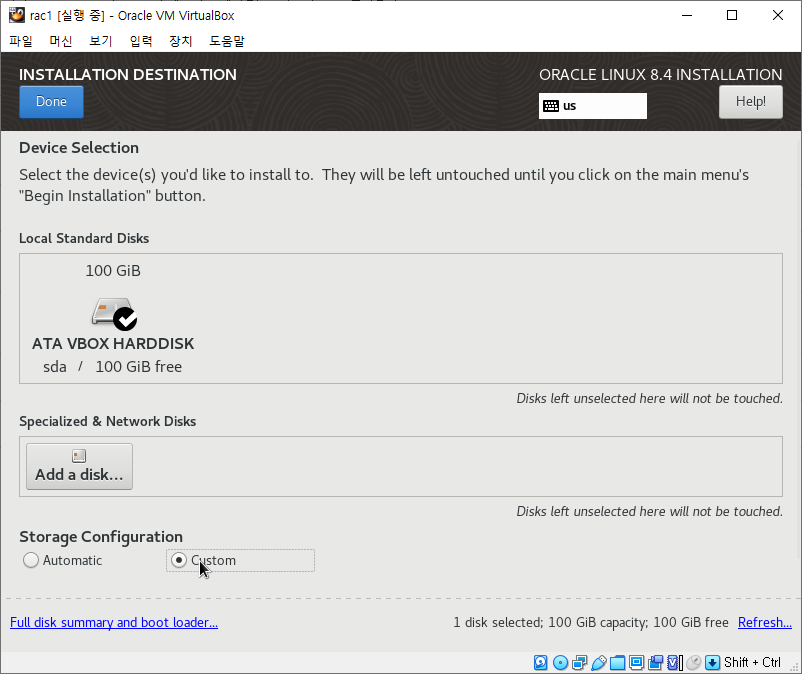The height and width of the screenshot is (674, 802).
Task: Select the Custom storage configuration radio
Action: pyautogui.click(x=179, y=560)
